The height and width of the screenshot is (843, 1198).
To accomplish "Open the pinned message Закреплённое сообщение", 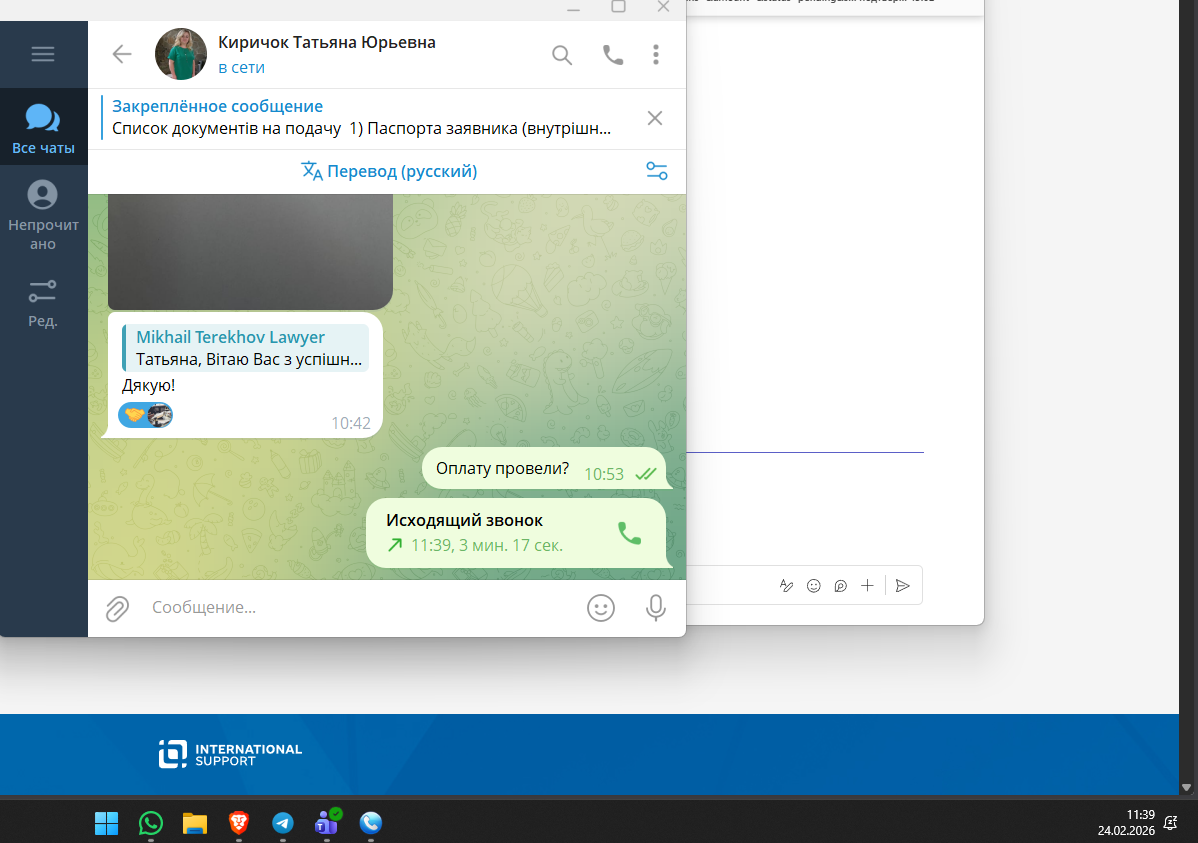I will [x=361, y=118].
